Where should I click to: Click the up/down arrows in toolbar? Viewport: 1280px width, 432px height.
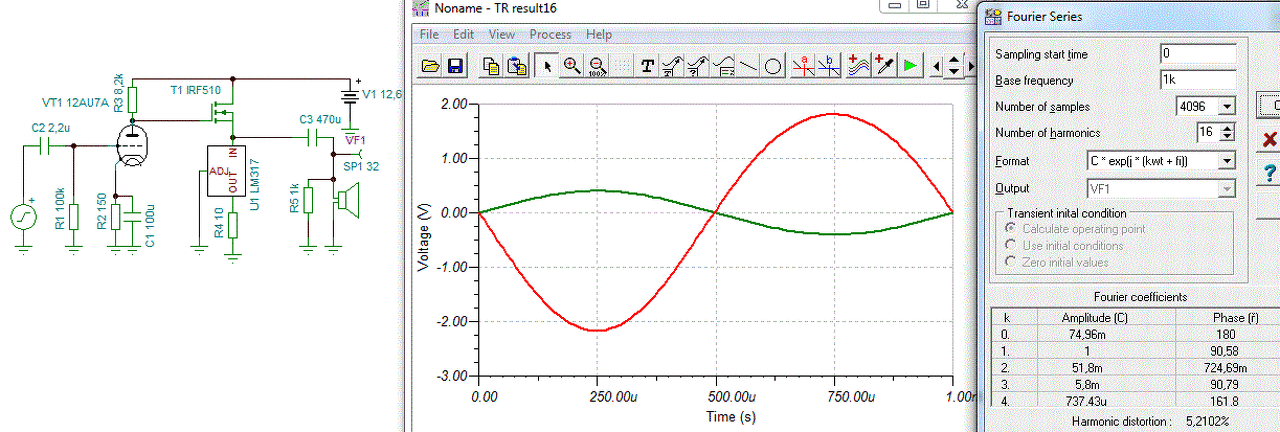pyautogui.click(x=954, y=66)
